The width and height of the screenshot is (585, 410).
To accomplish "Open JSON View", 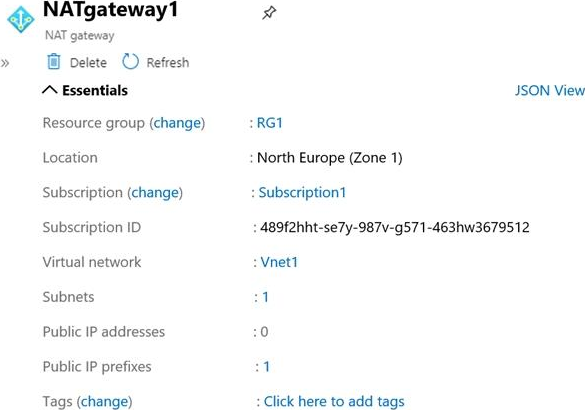I will pos(550,91).
